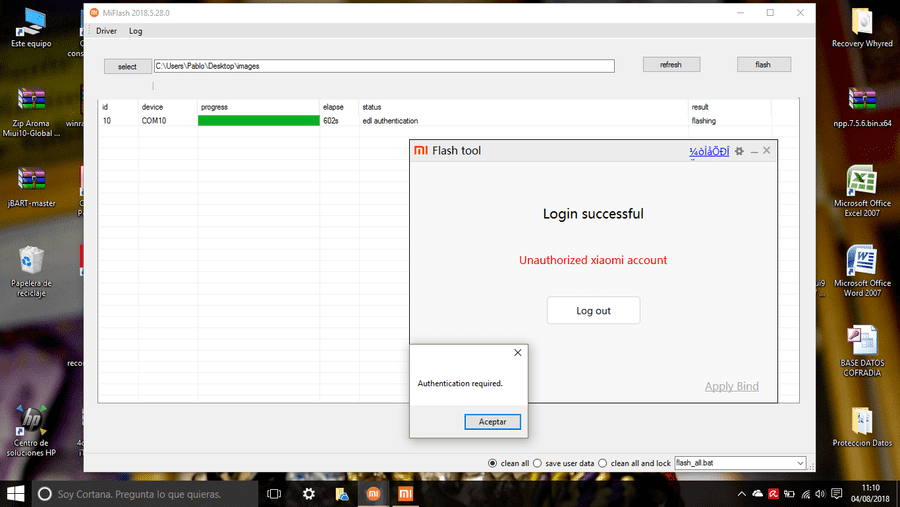Select the Centro de soluciones HP icon
This screenshot has width=900, height=507.
pos(31,431)
